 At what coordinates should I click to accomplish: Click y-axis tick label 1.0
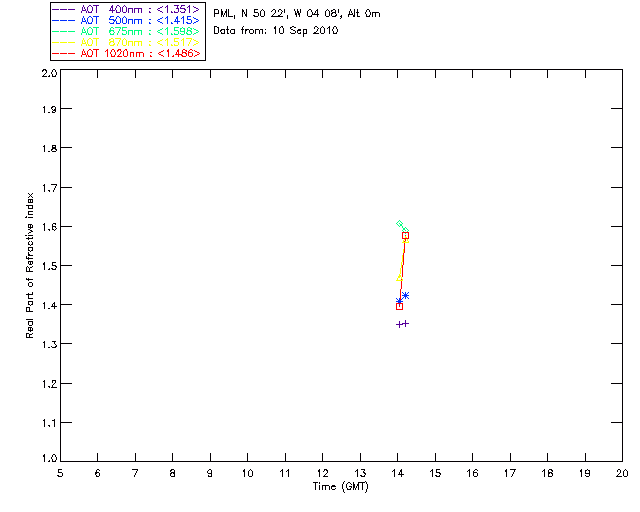pos(49,458)
